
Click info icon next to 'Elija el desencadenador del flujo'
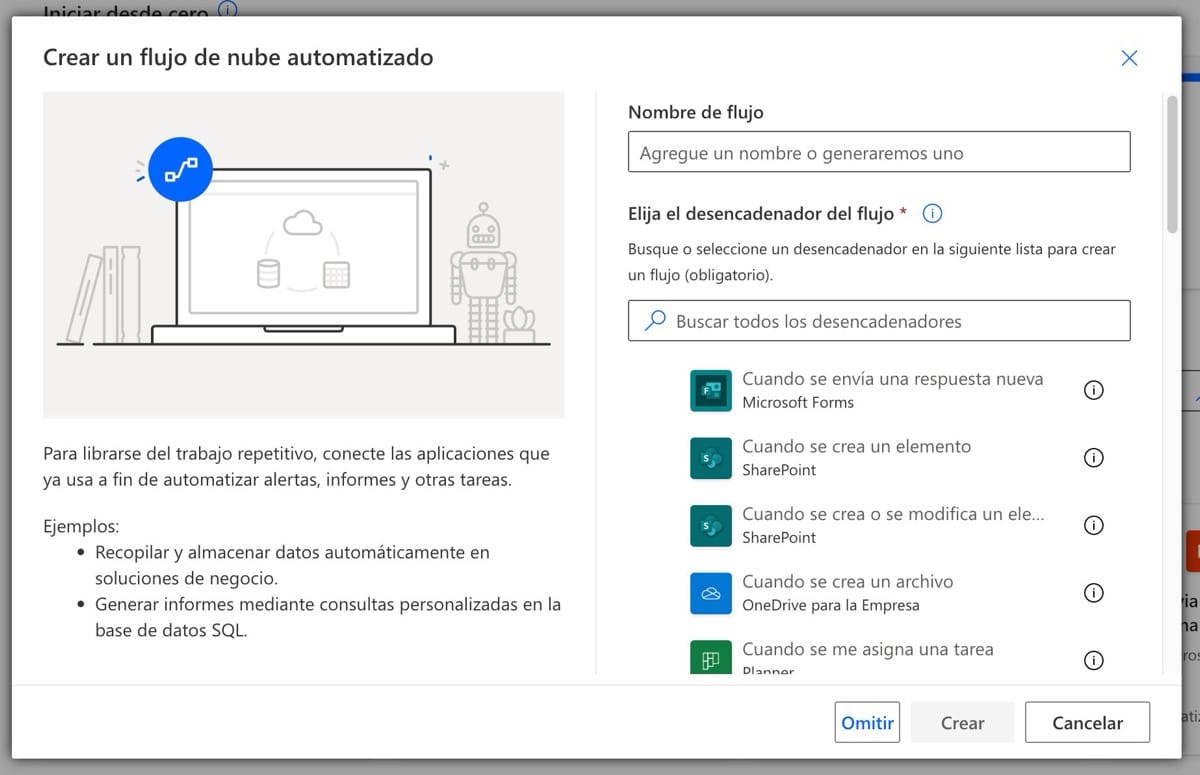pos(932,213)
